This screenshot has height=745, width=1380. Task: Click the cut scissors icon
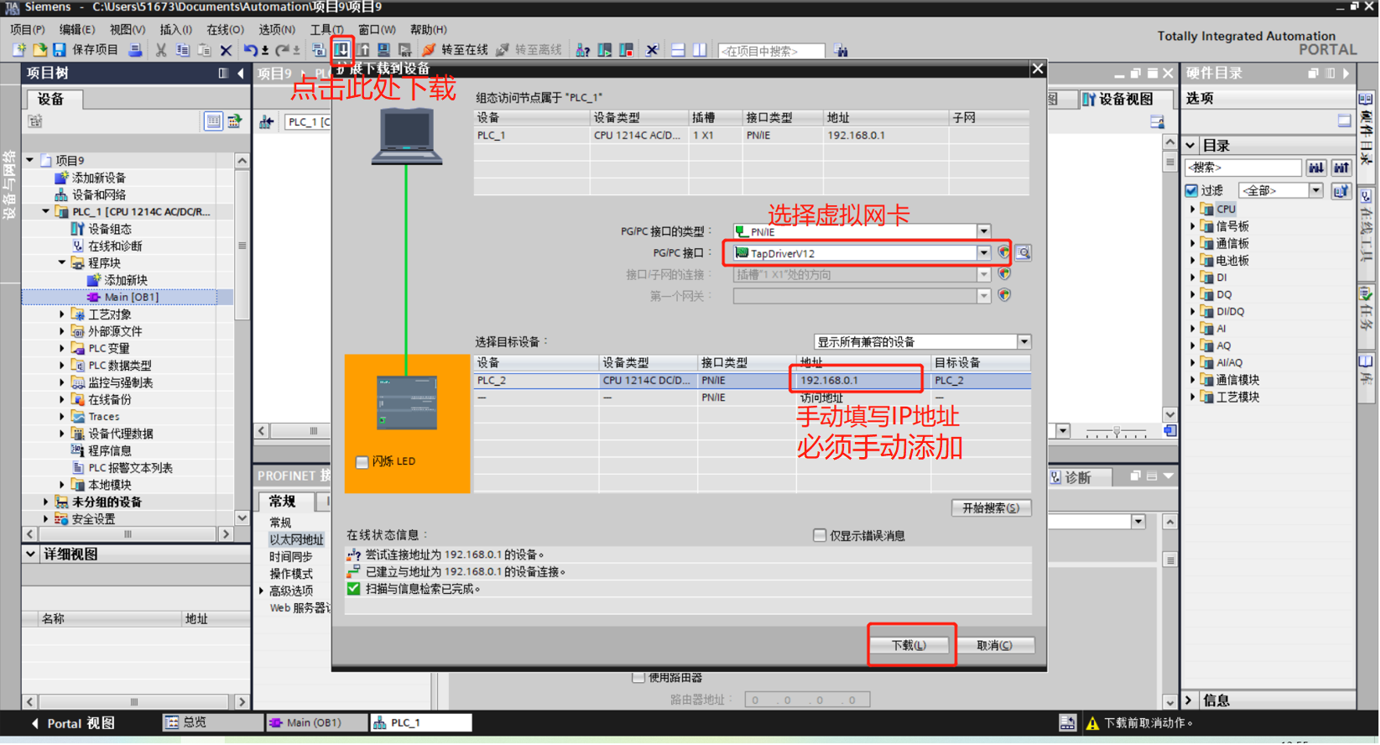point(160,50)
